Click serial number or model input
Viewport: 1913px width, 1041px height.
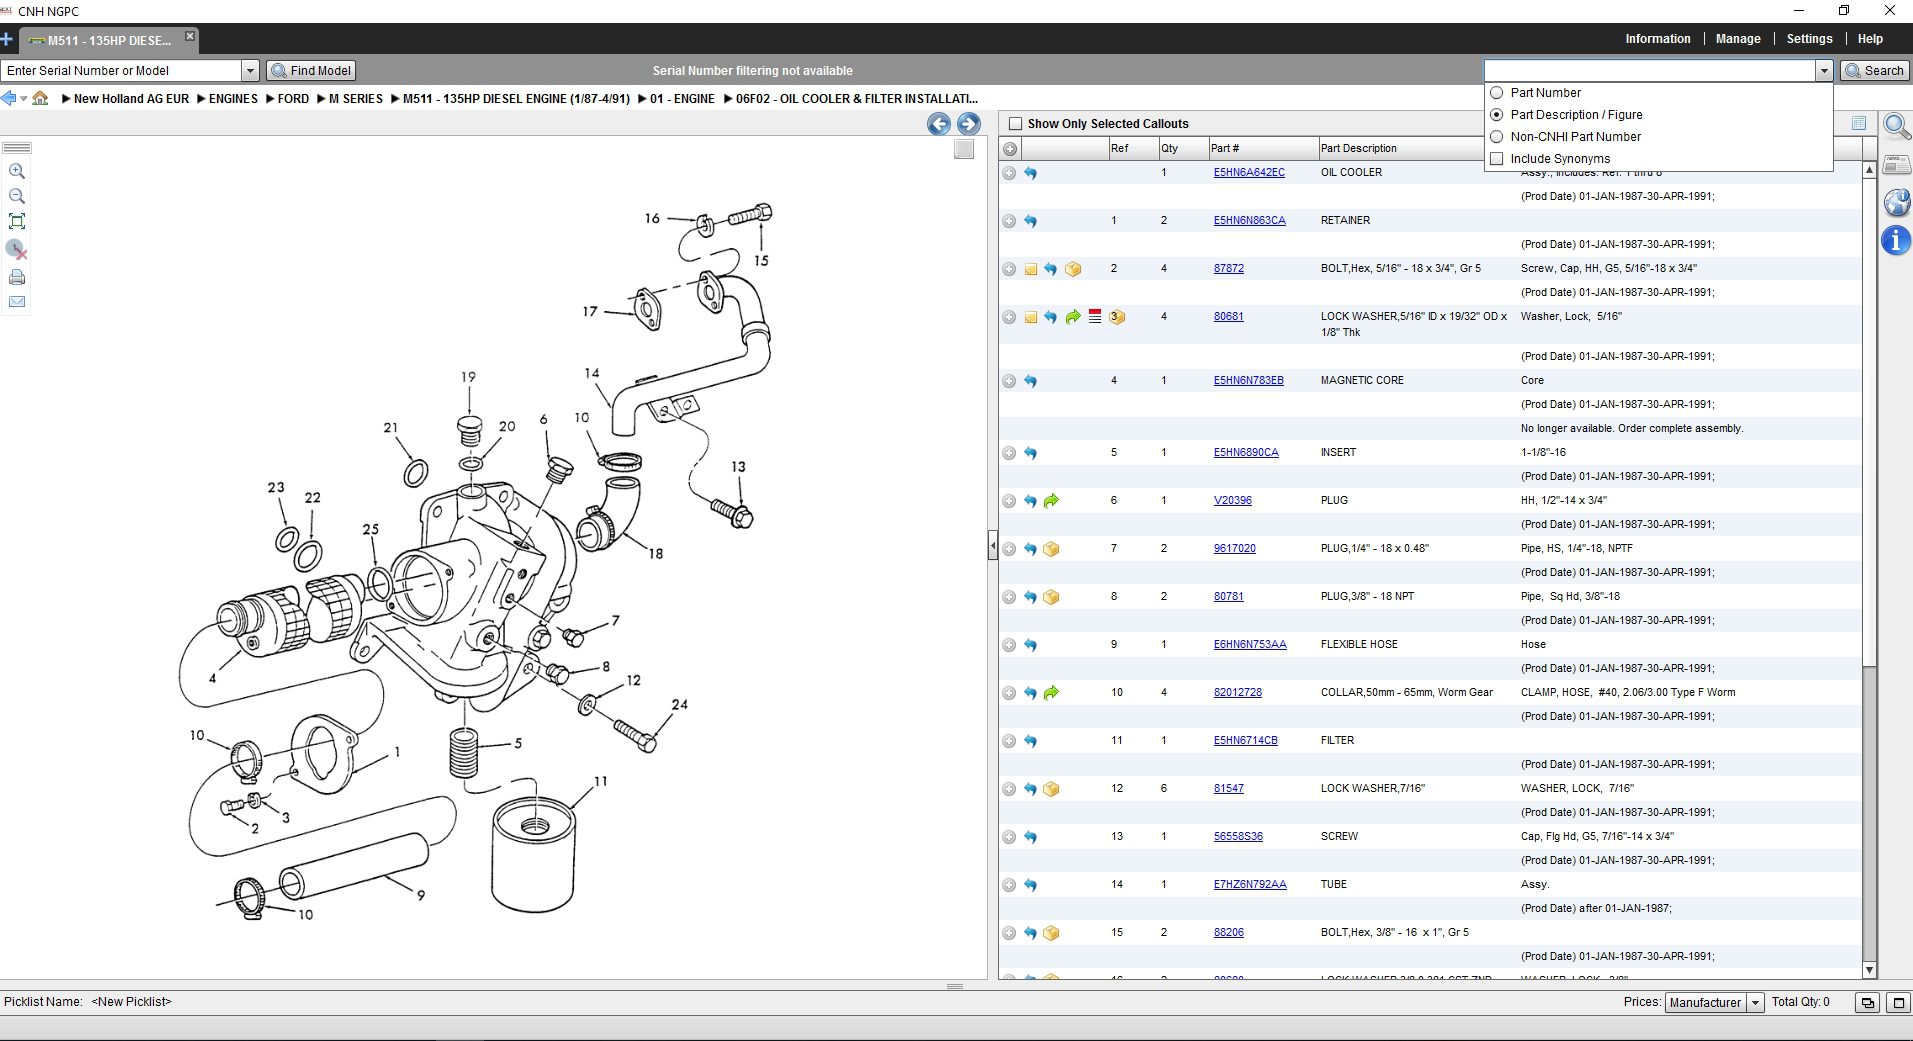click(121, 70)
